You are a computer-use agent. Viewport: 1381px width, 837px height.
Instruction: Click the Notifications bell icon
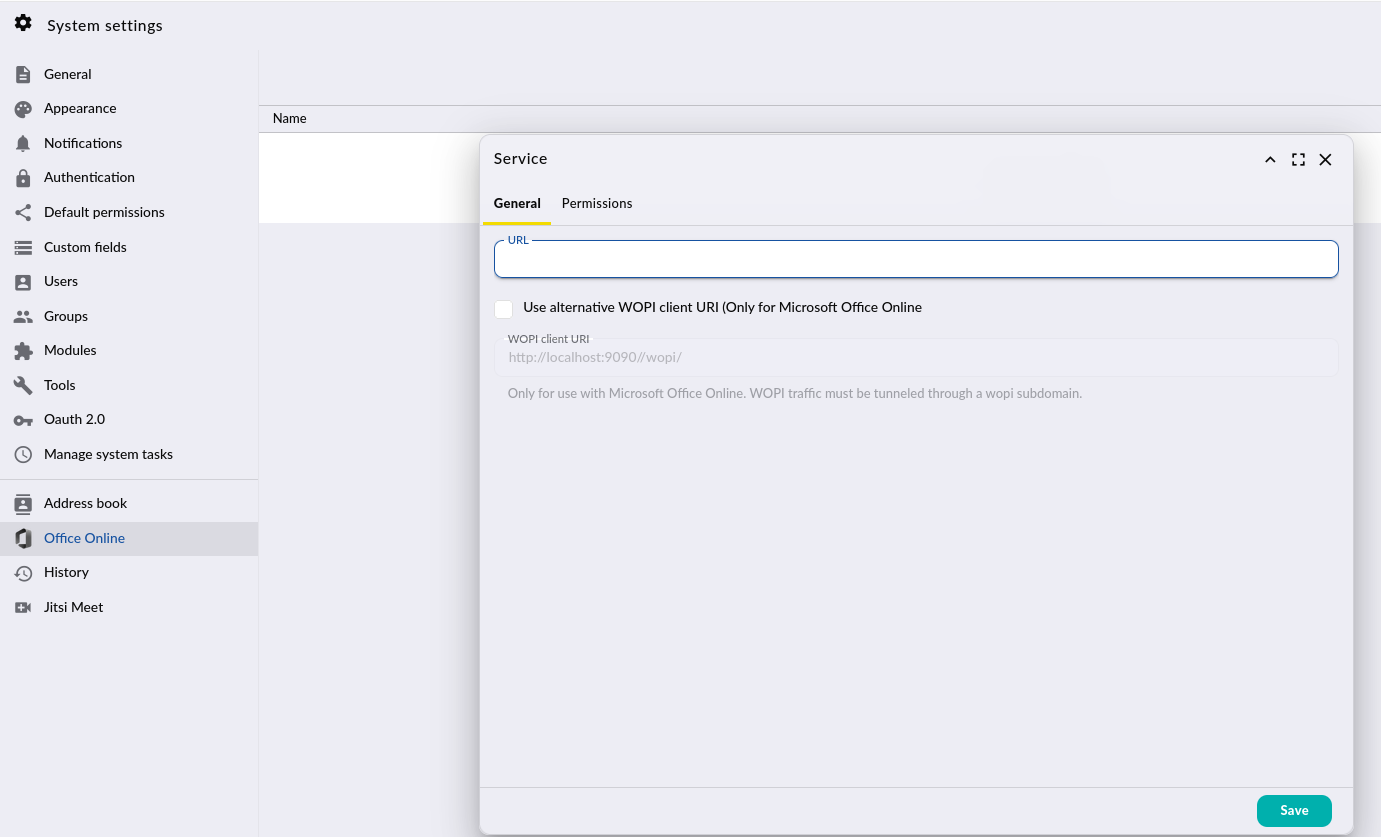(23, 144)
